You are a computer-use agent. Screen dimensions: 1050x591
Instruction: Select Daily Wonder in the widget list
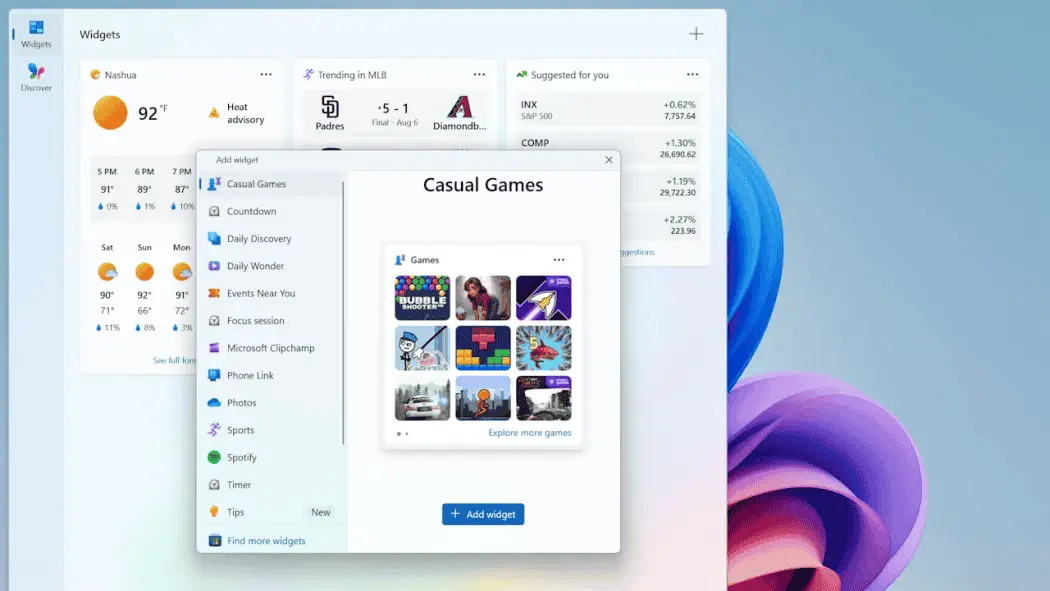(x=271, y=266)
